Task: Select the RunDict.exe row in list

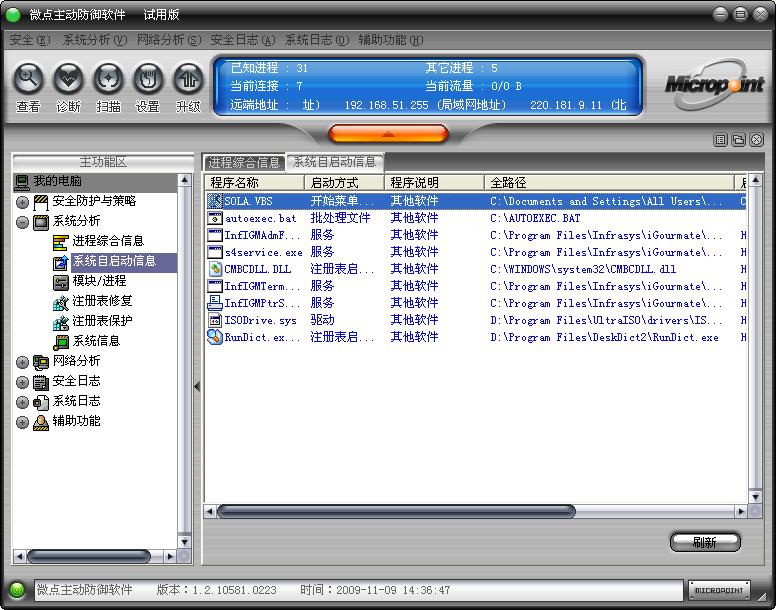Action: point(262,337)
